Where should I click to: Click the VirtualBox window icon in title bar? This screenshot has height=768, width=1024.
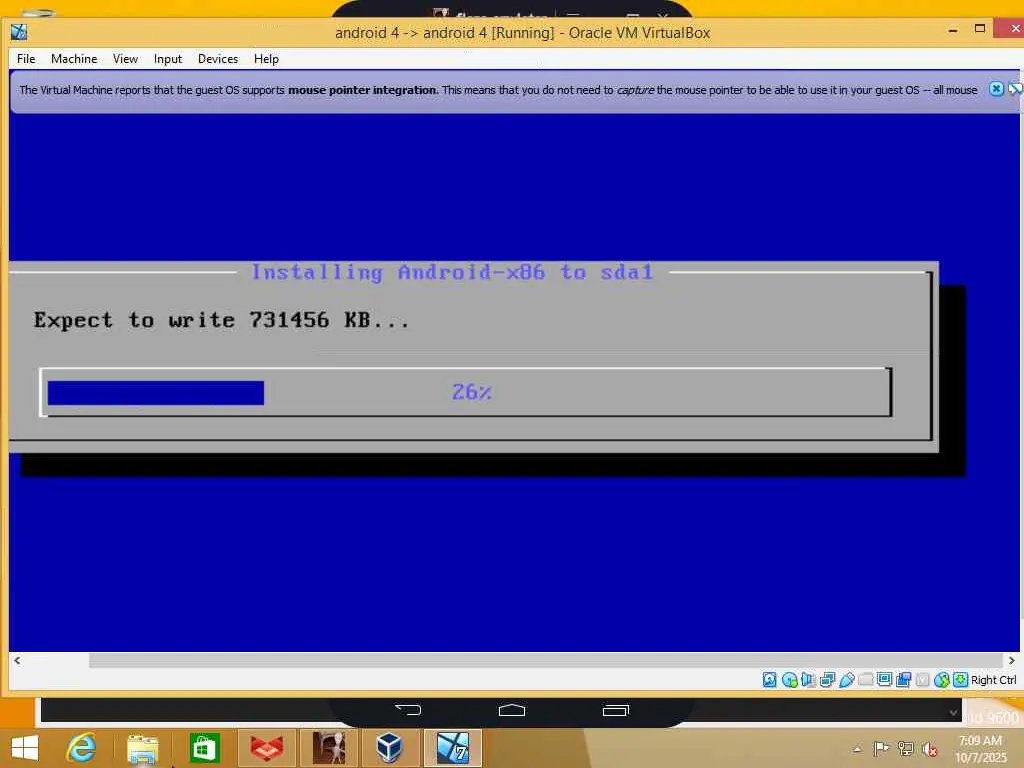[19, 32]
